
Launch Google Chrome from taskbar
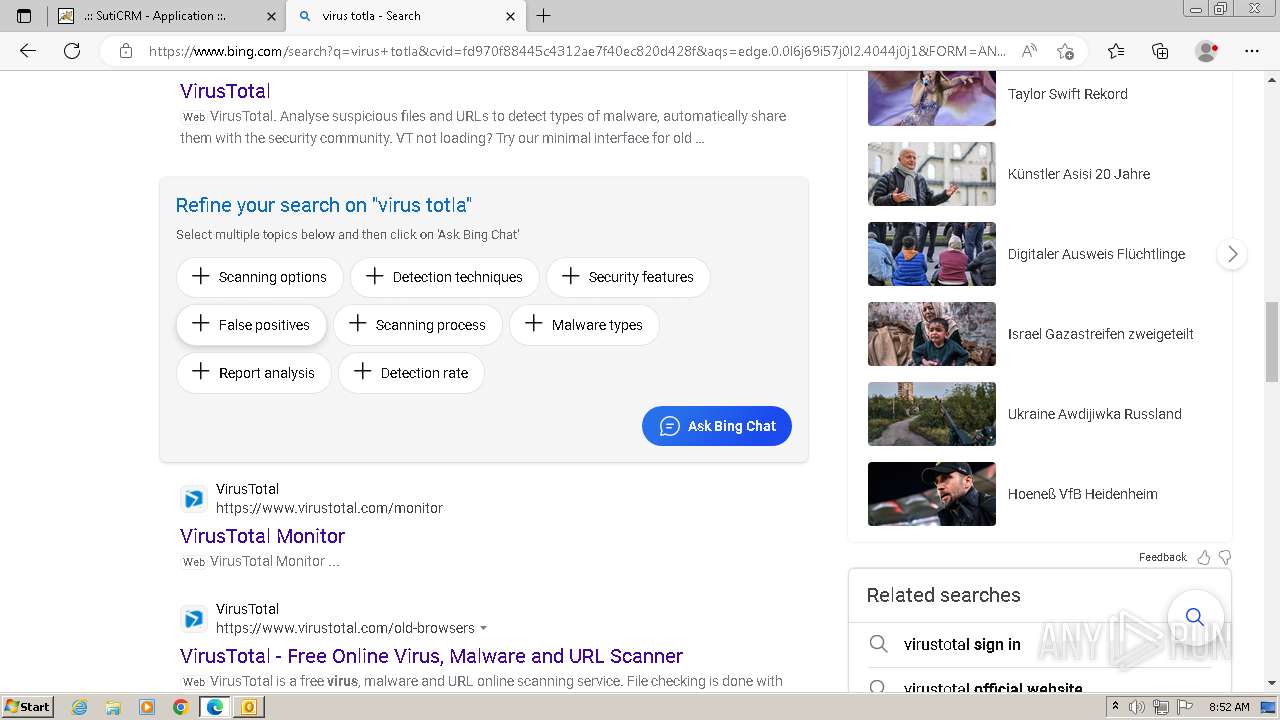180,707
